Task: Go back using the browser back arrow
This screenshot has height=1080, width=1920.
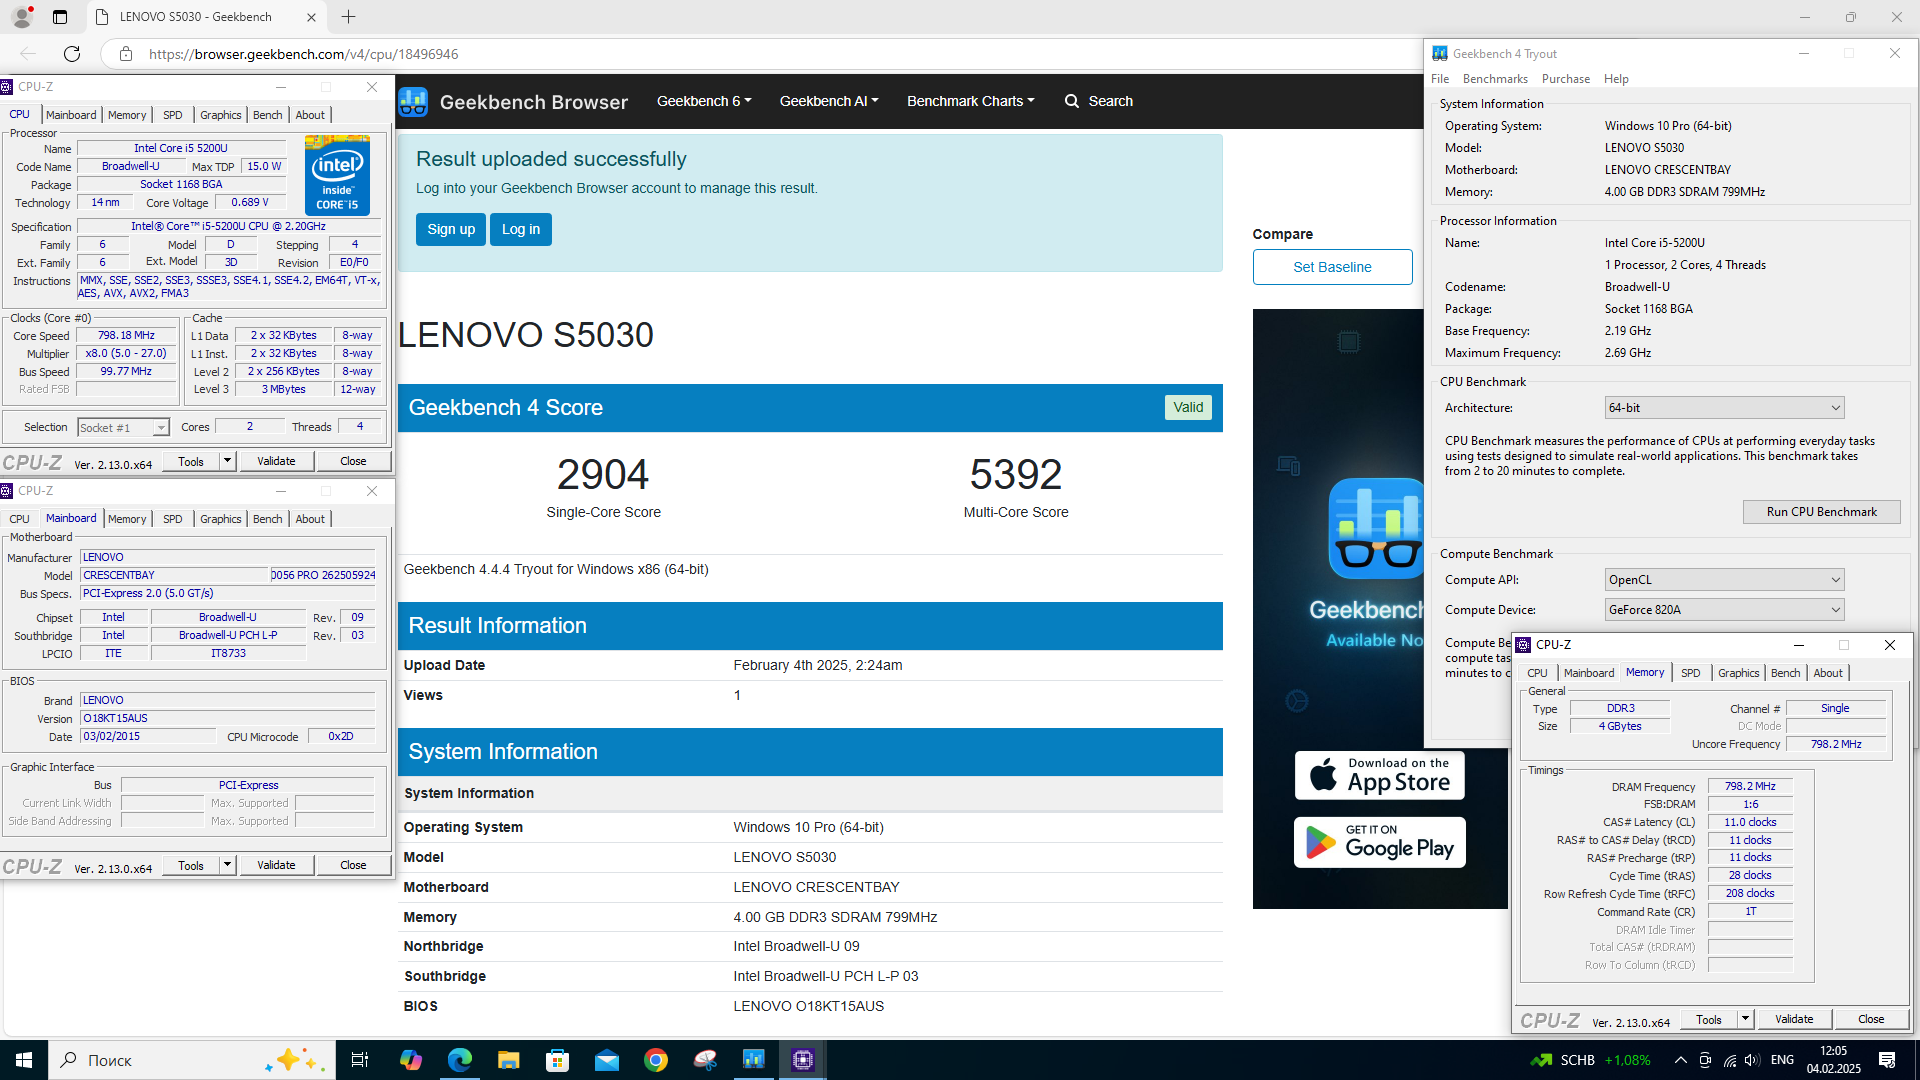Action: (28, 54)
